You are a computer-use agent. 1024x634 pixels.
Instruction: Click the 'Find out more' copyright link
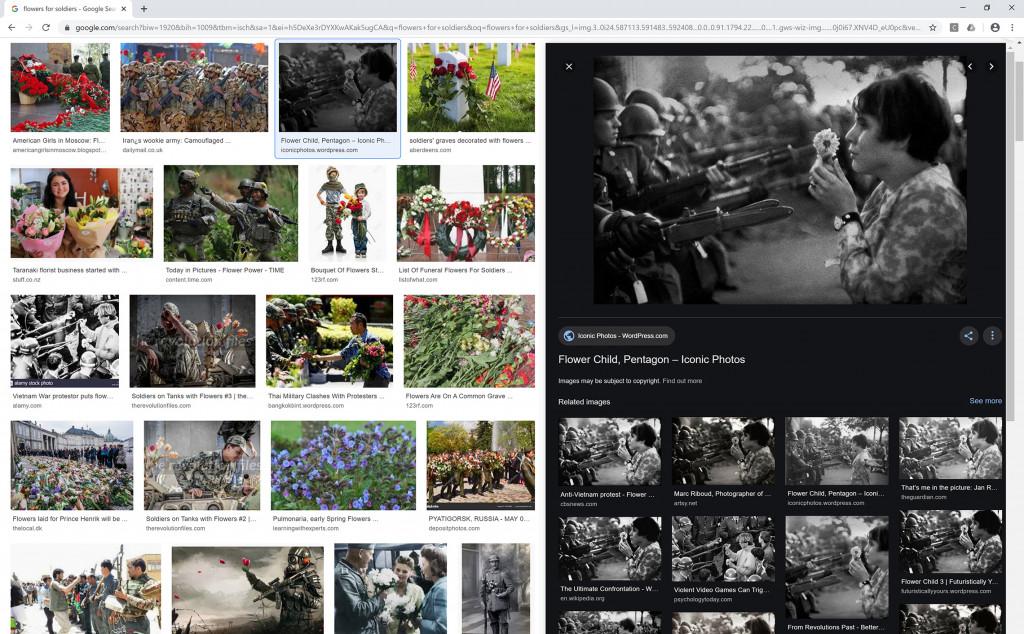[x=682, y=381]
